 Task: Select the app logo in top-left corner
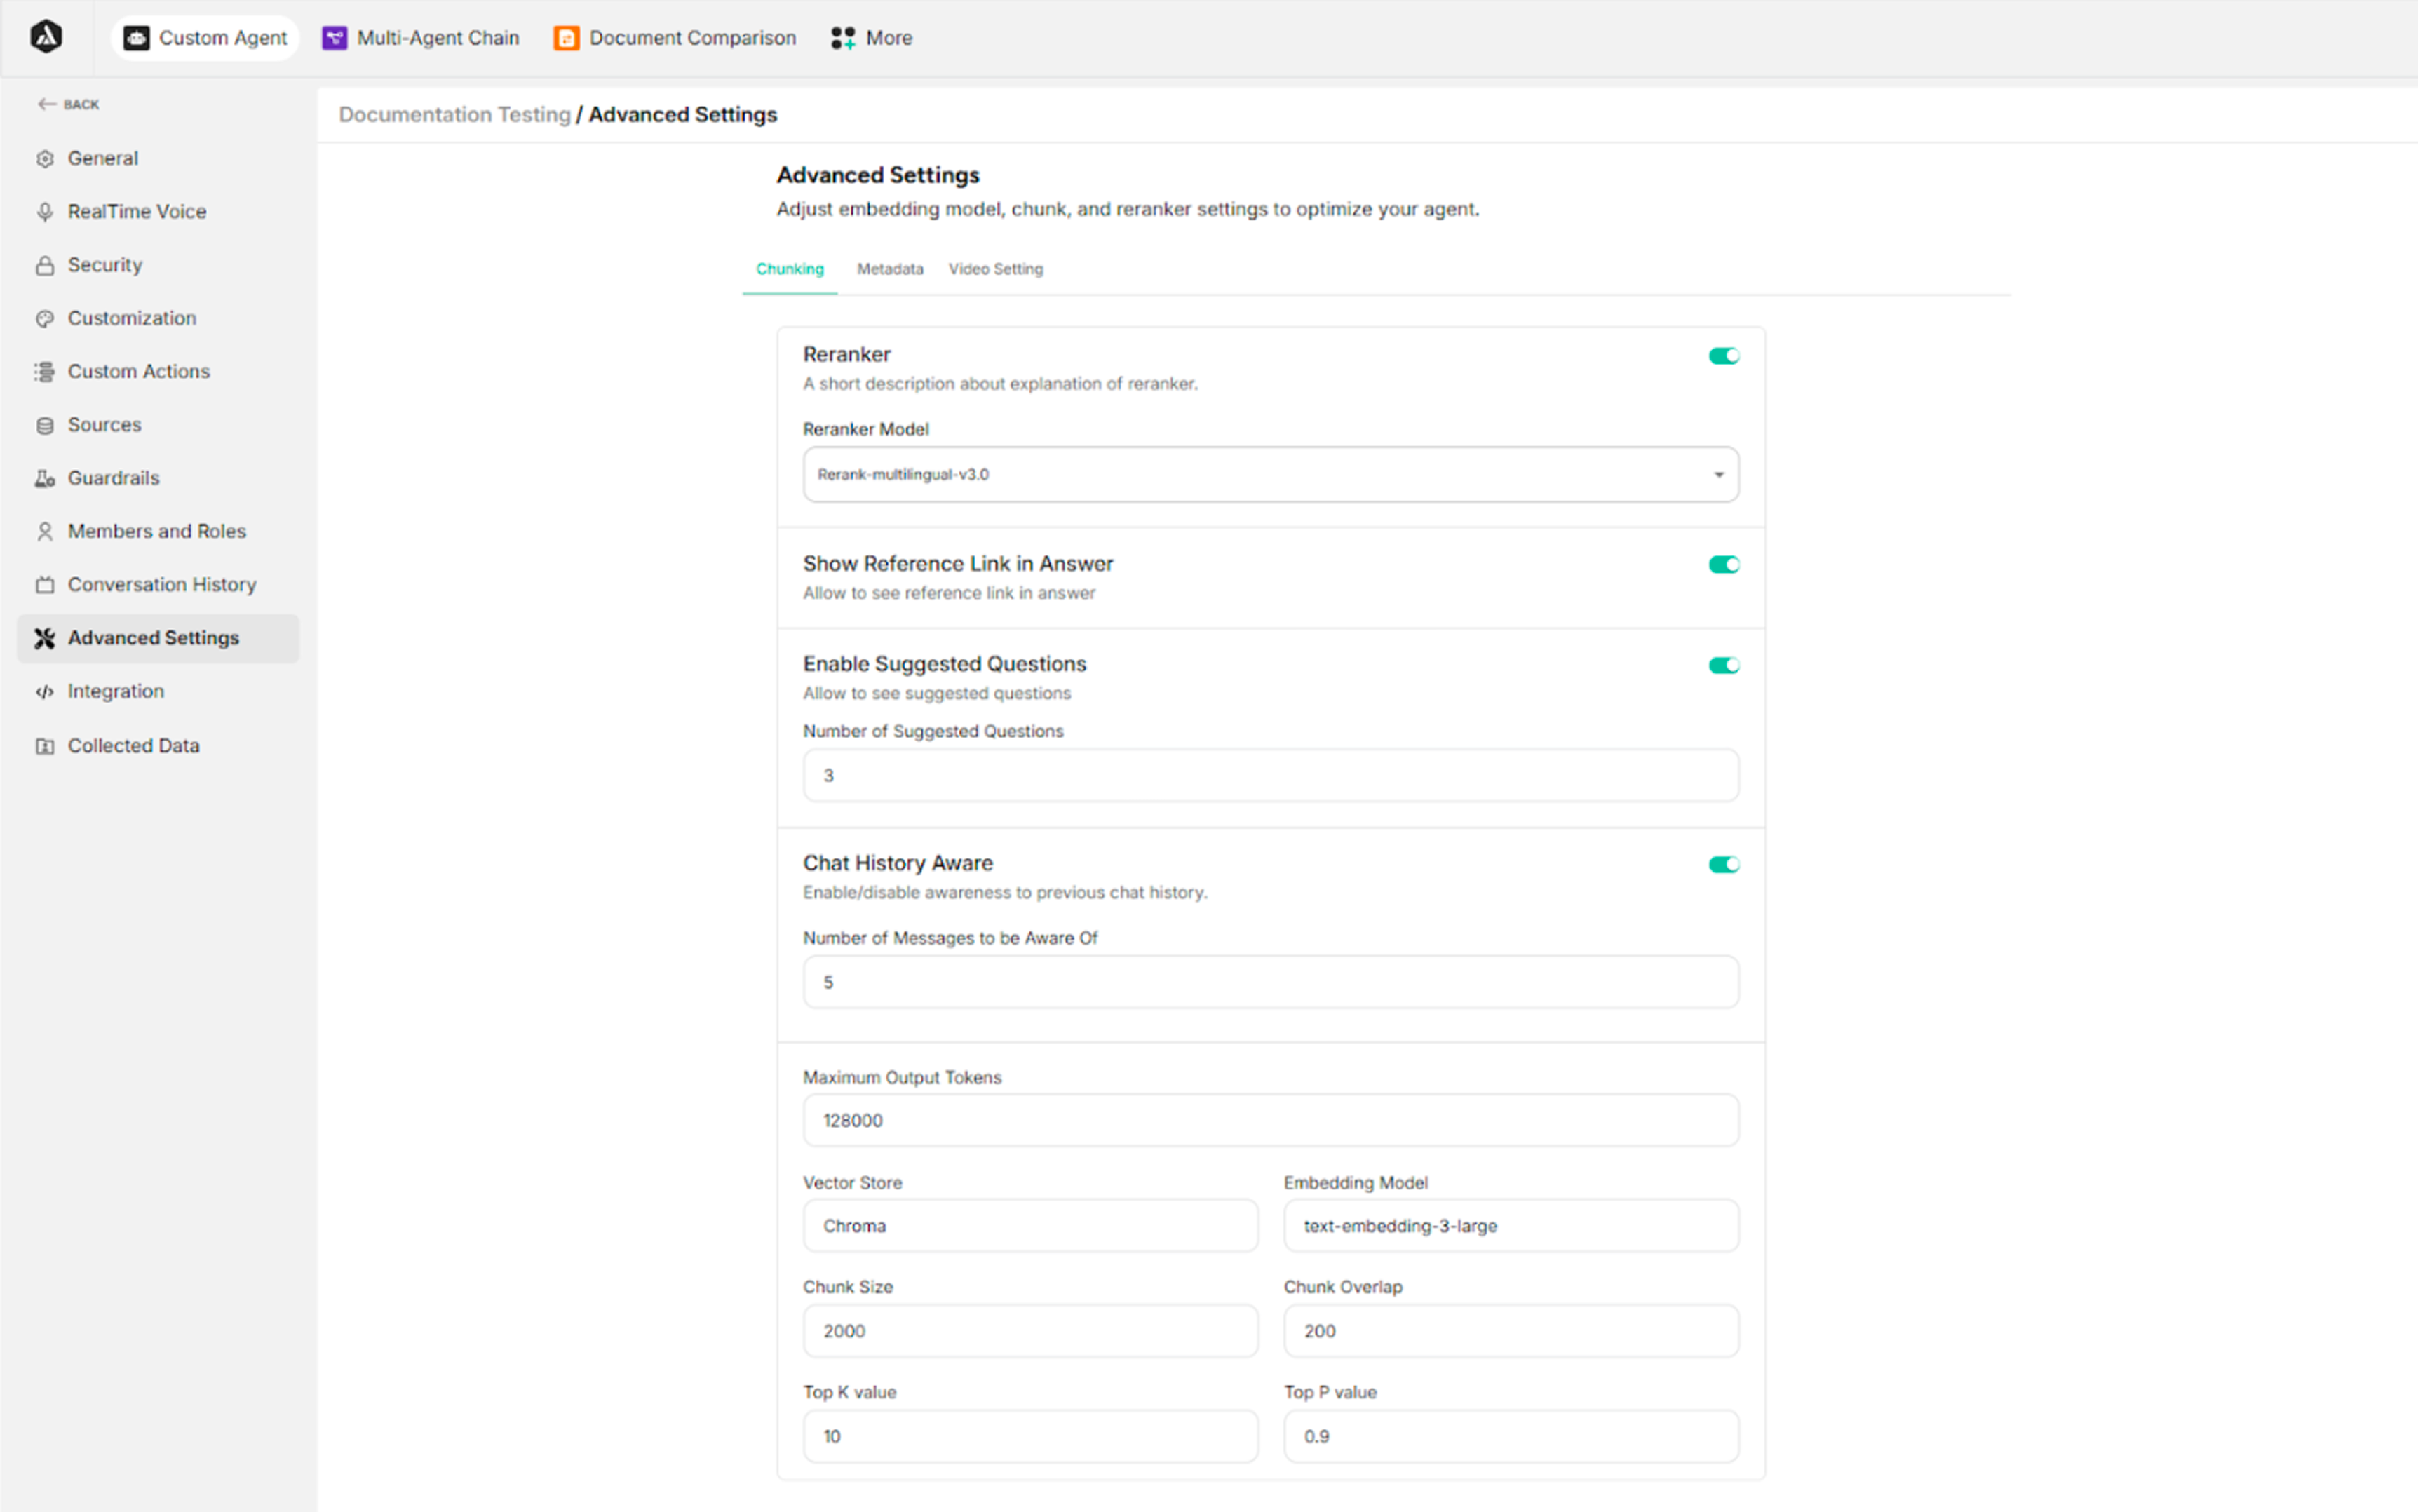click(47, 36)
